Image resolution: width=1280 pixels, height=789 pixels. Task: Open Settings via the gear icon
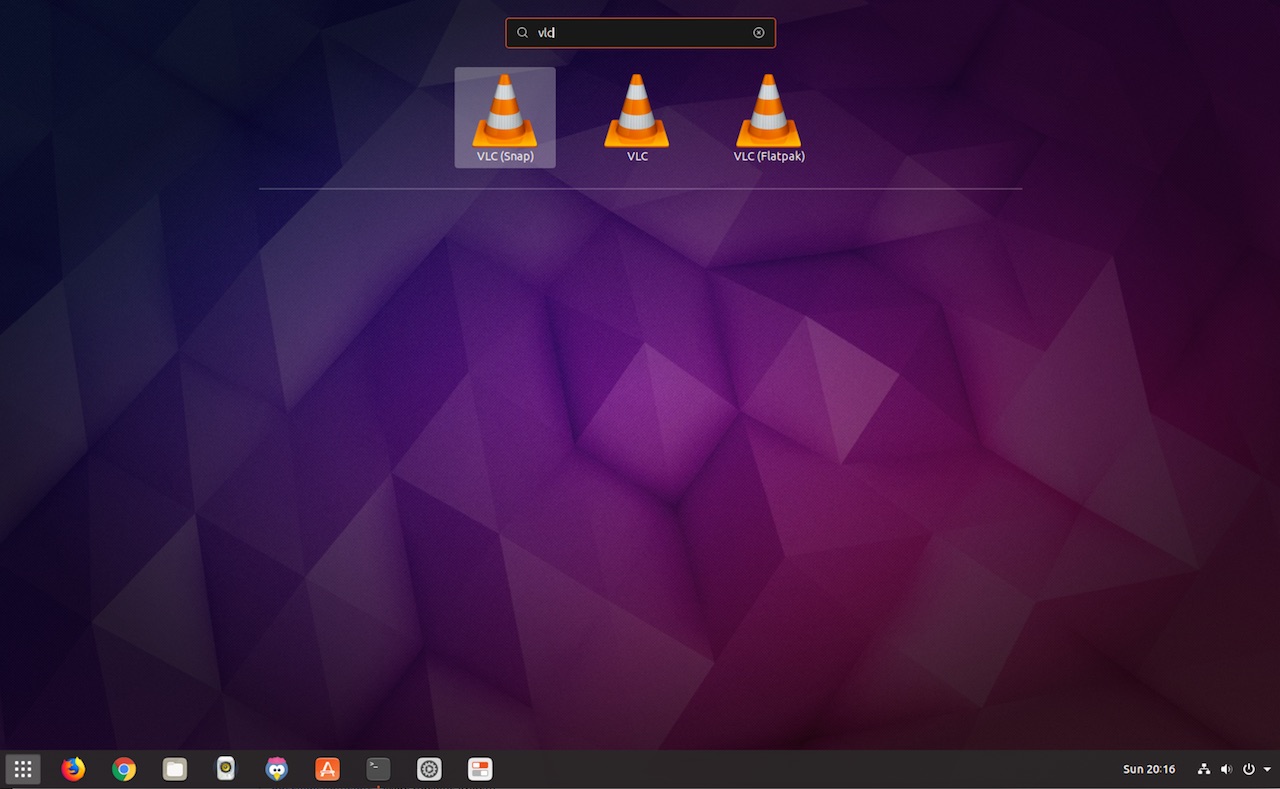tap(429, 769)
